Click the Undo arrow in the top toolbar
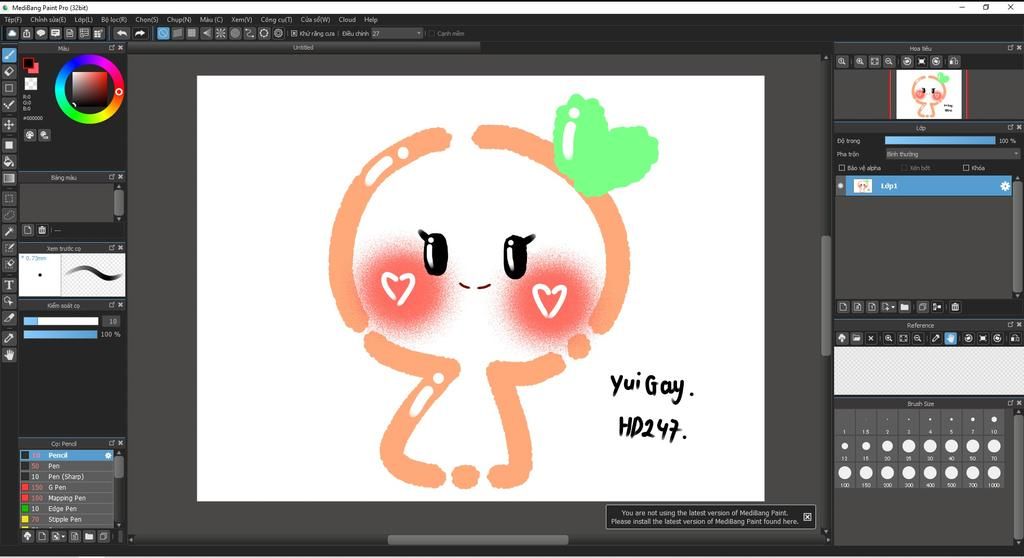The image size is (1024, 558). [121, 33]
